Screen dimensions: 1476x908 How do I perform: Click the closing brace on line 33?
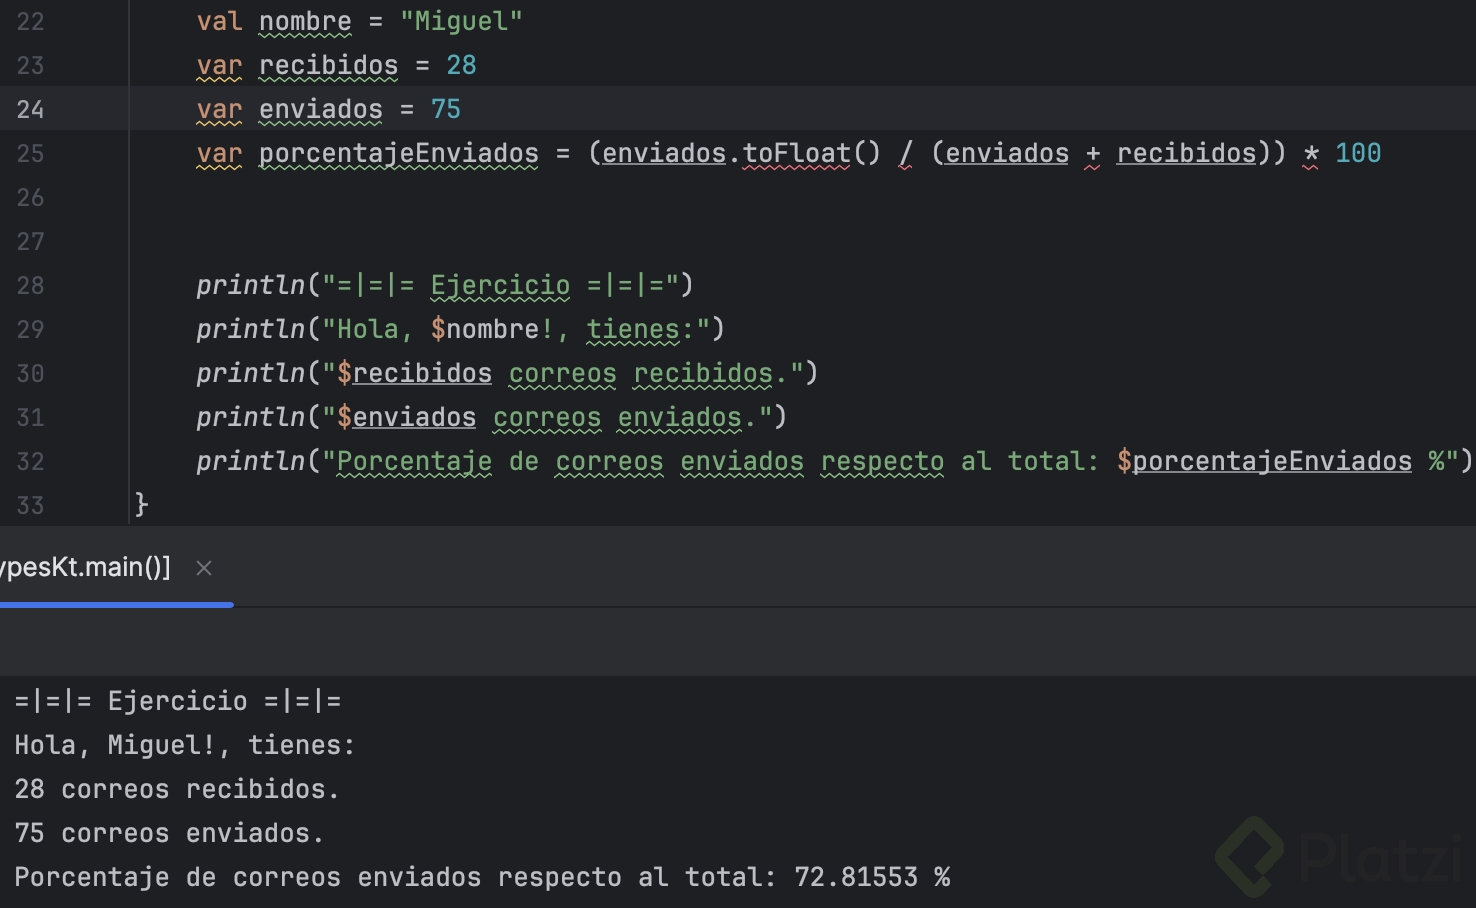141,504
